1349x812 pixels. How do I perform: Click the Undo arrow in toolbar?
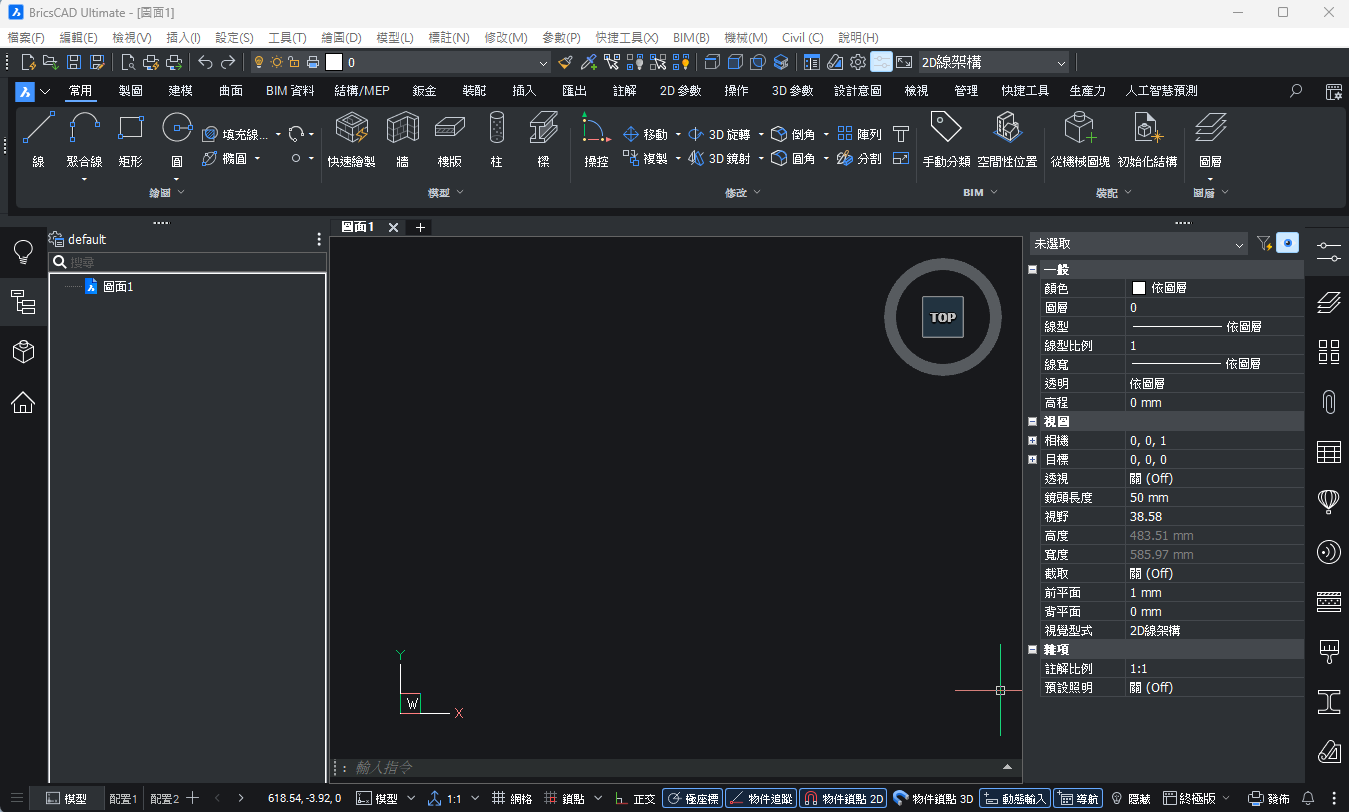[205, 62]
